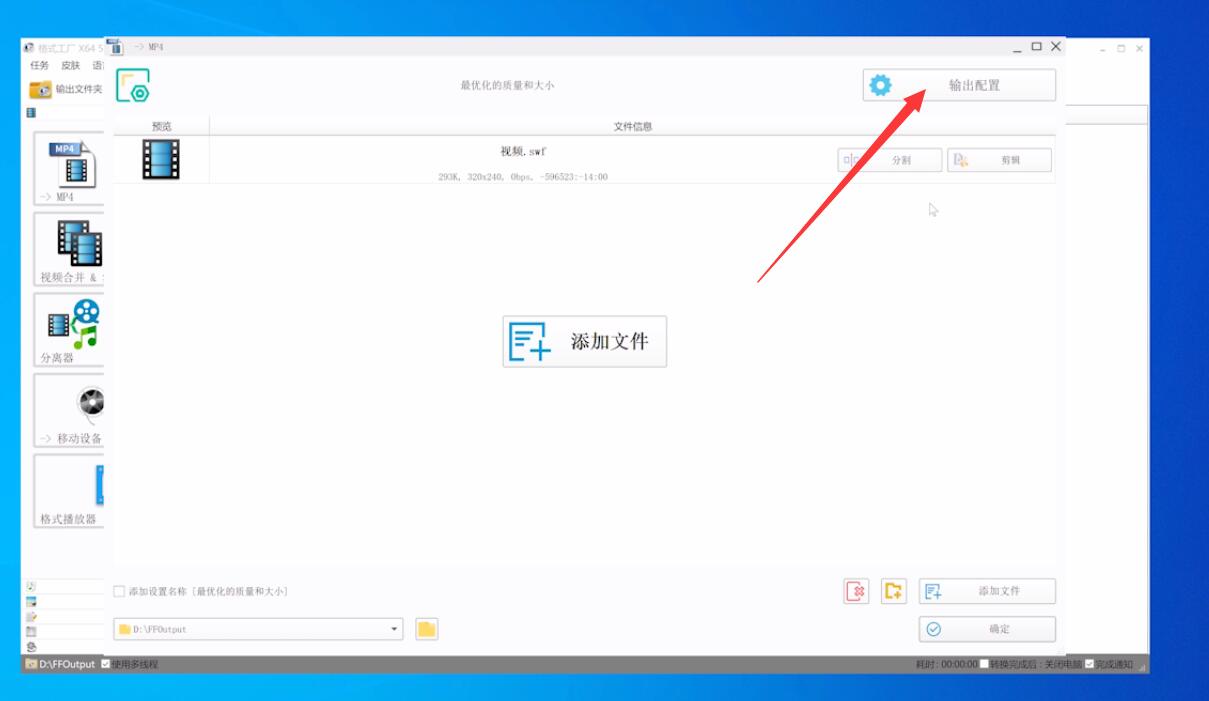This screenshot has width=1209, height=701.
Task: Select the 视频.swf file name text
Action: point(524,152)
